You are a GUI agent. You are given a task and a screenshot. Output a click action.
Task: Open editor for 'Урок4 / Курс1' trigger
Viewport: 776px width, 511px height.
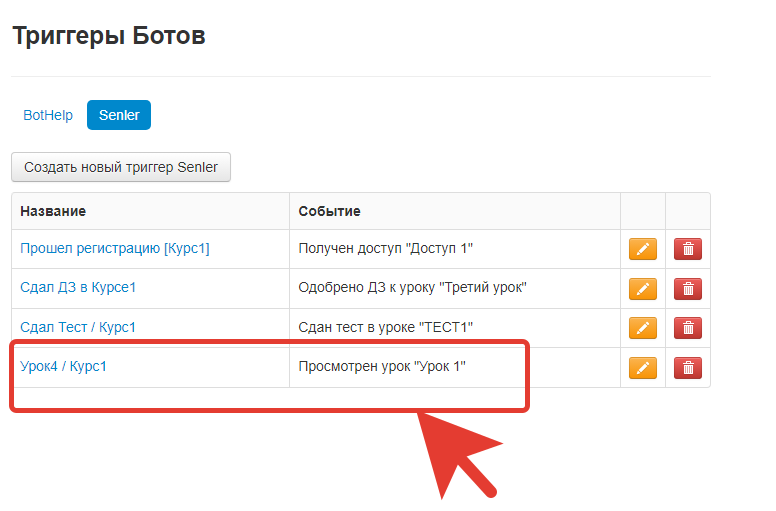tap(642, 368)
